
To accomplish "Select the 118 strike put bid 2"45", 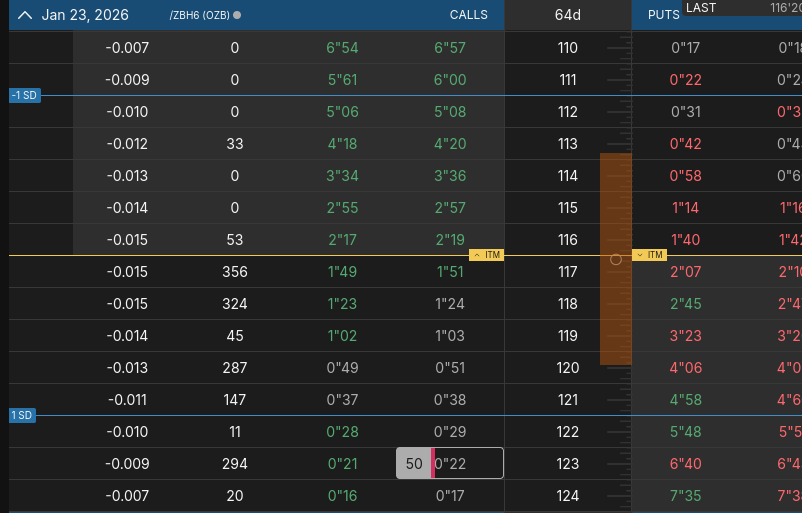I will 685,304.
